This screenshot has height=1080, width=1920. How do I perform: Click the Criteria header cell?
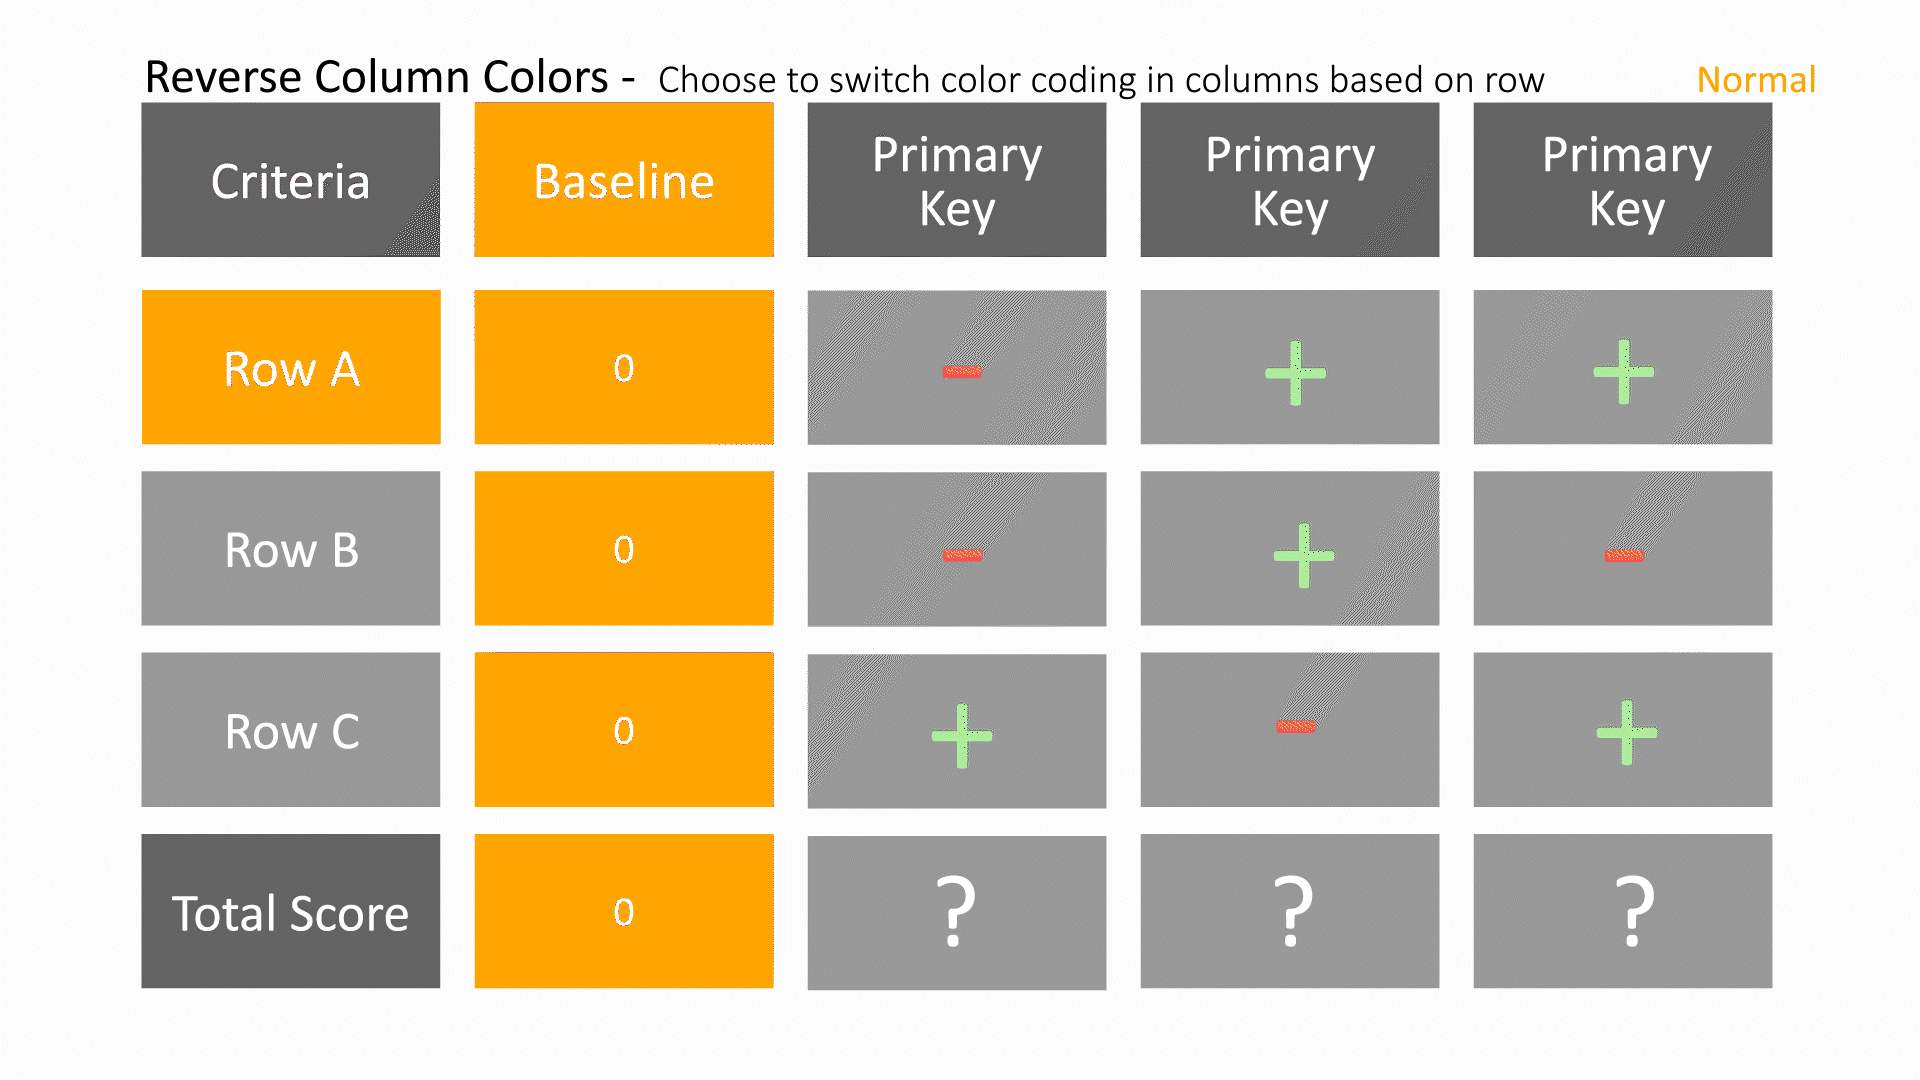pyautogui.click(x=291, y=180)
